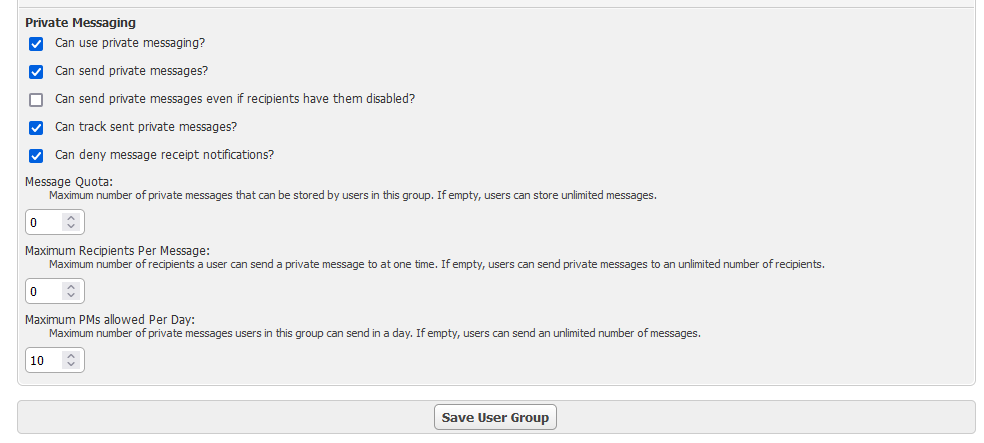Increase Maximum PMs allowed Per Day
The height and width of the screenshot is (443, 984).
click(x=70, y=355)
